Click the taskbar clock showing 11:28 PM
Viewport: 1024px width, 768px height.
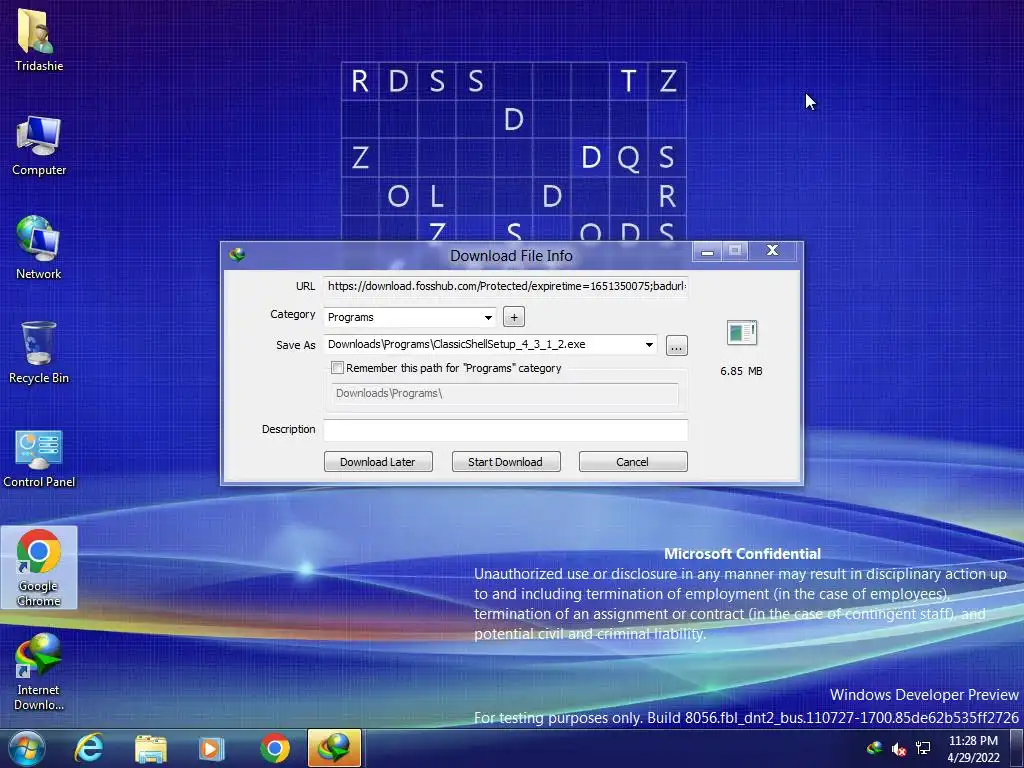click(x=973, y=748)
